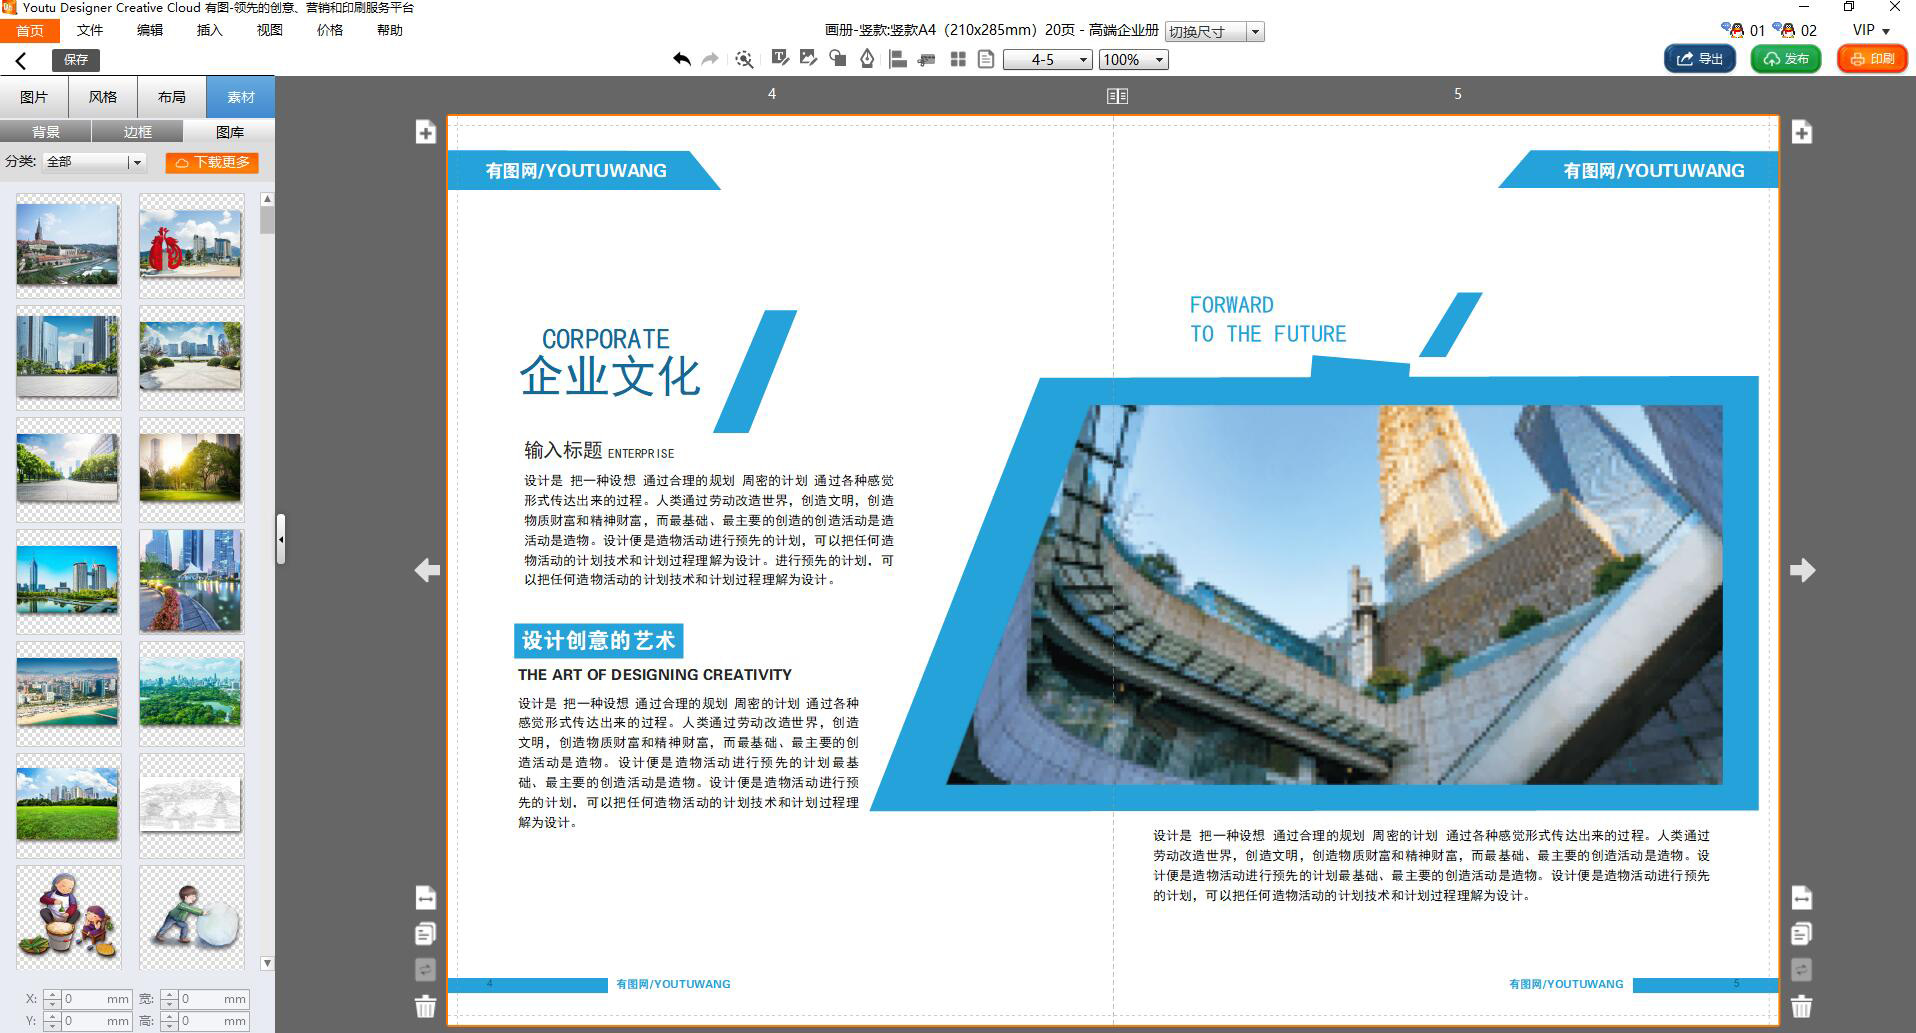Click the orange 下载更多 button
1916x1033 pixels.
[x=212, y=162]
